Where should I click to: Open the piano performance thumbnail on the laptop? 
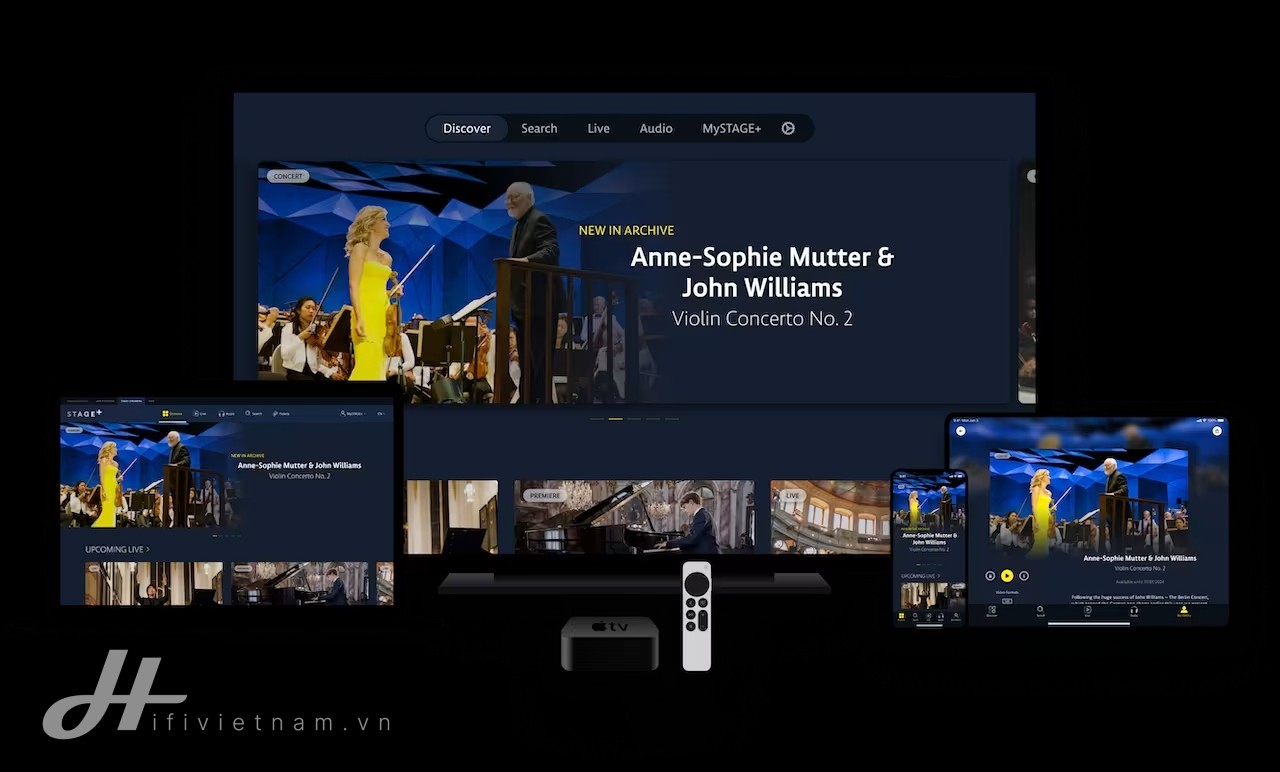pyautogui.click(x=299, y=583)
